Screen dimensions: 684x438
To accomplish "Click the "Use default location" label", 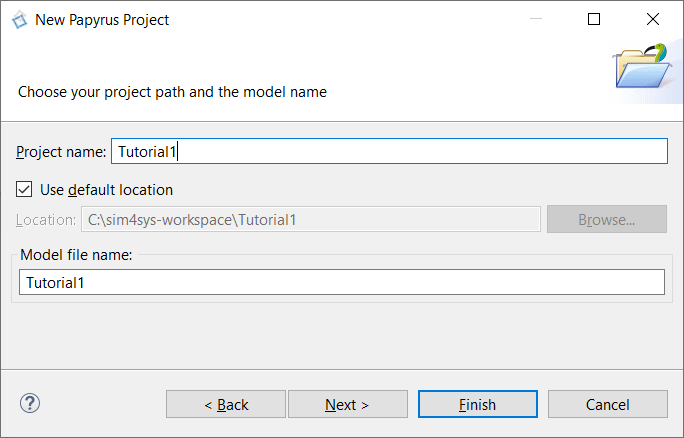I will [x=106, y=190].
